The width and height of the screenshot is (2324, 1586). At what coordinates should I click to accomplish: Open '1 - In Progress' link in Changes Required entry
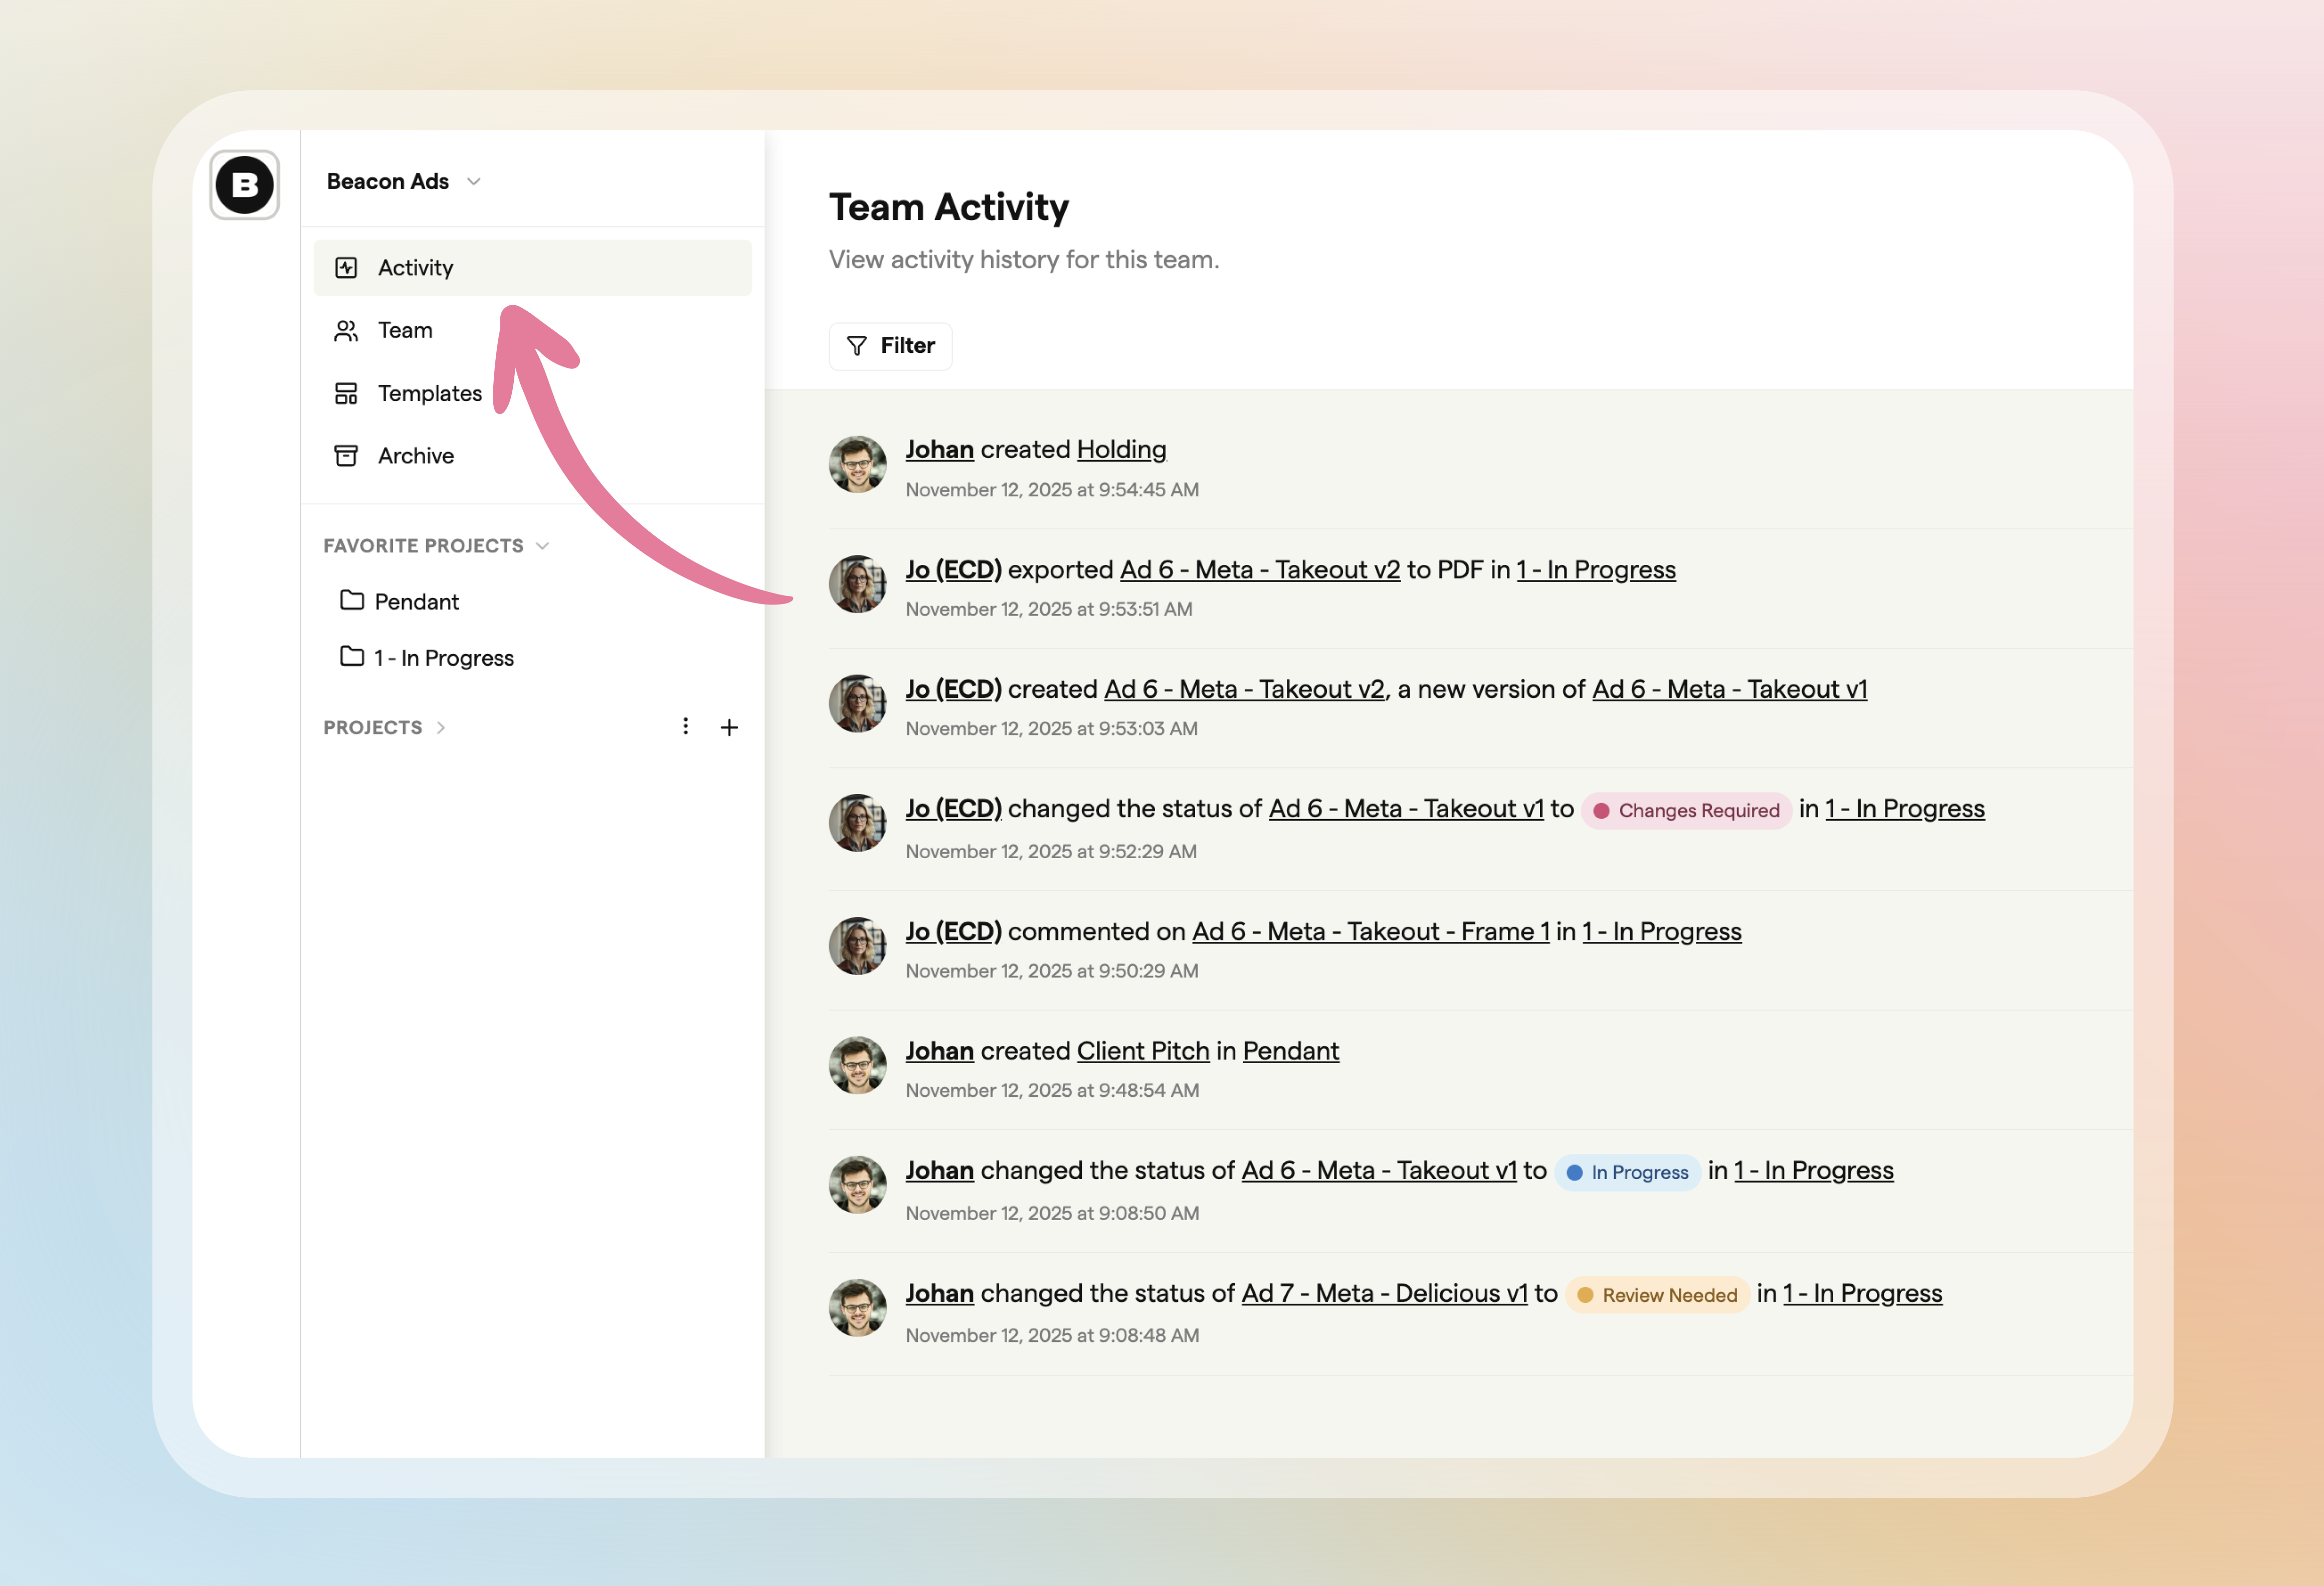pyautogui.click(x=1905, y=808)
